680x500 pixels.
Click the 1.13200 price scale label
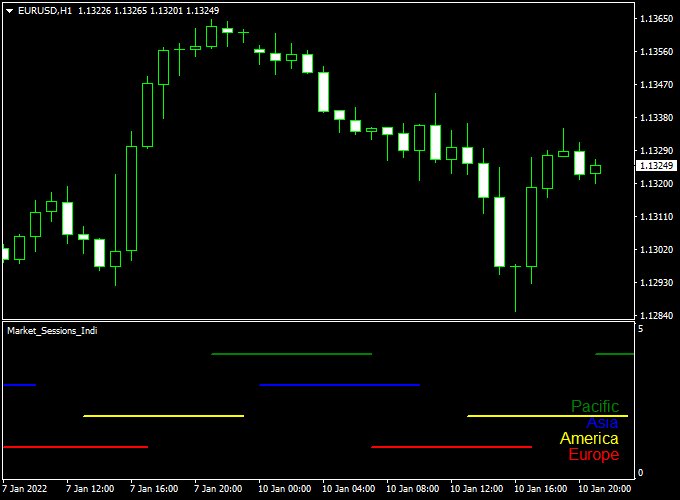click(x=657, y=183)
